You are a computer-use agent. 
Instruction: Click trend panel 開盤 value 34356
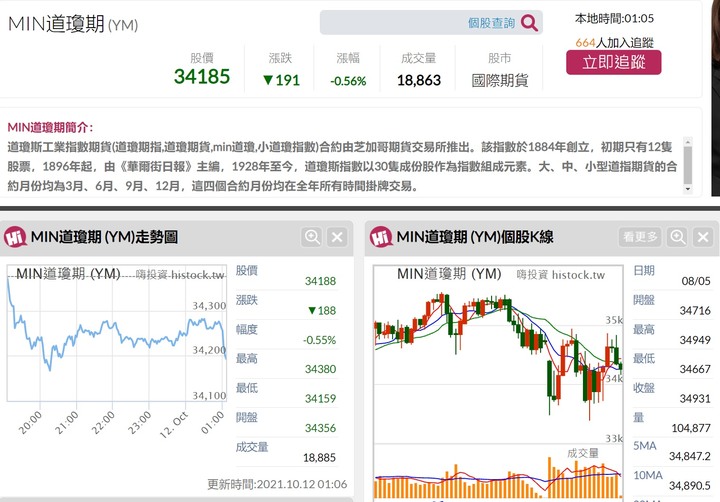(321, 428)
